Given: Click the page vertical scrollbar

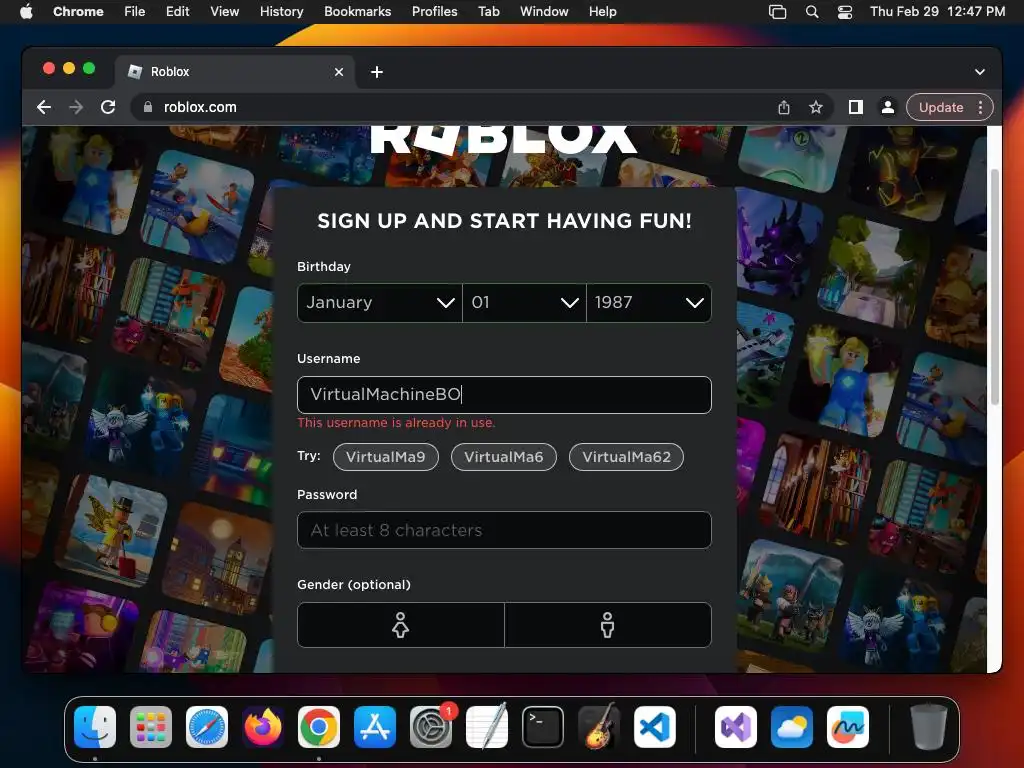Looking at the screenshot, I should 994,287.
